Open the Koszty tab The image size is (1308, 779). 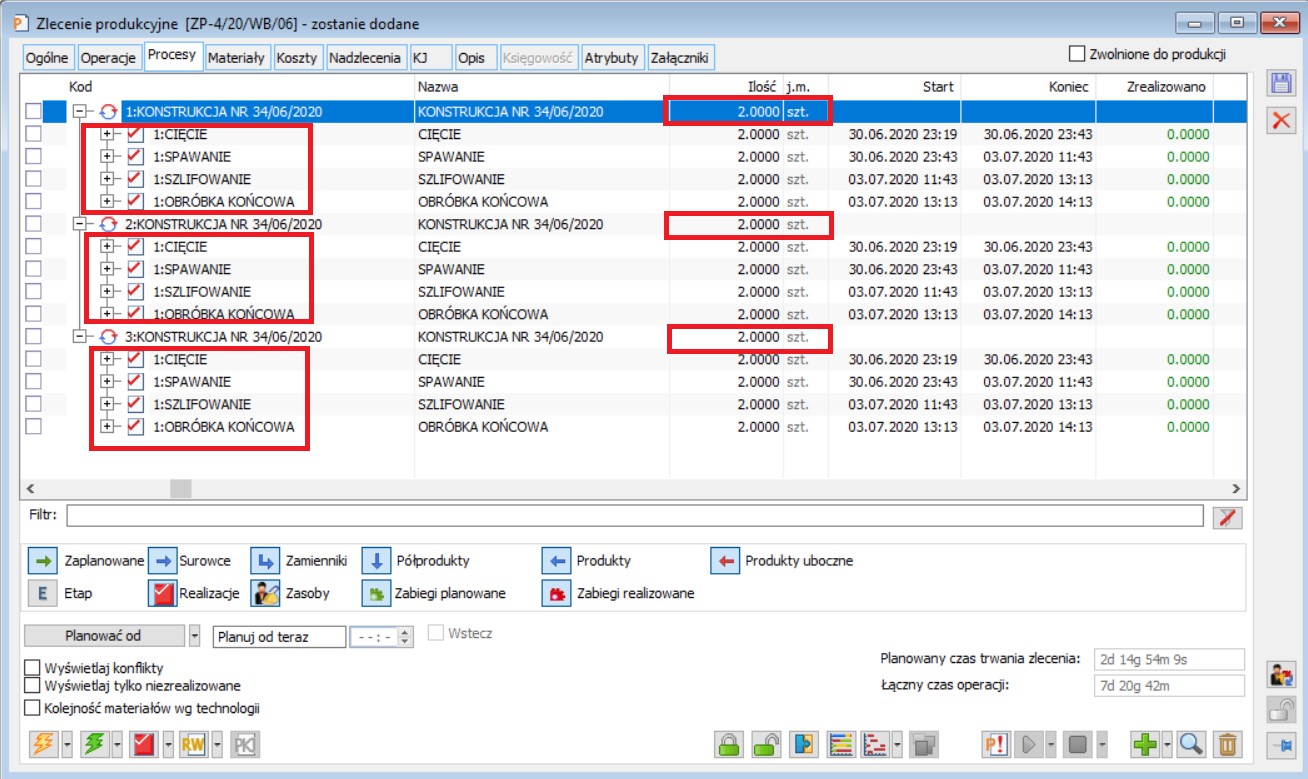coord(298,58)
